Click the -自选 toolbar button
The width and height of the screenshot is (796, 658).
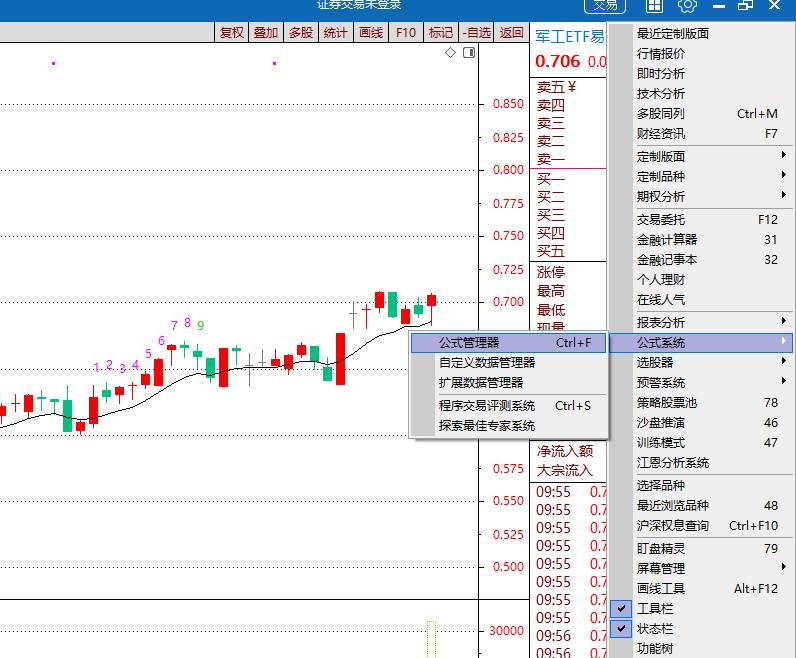point(476,32)
